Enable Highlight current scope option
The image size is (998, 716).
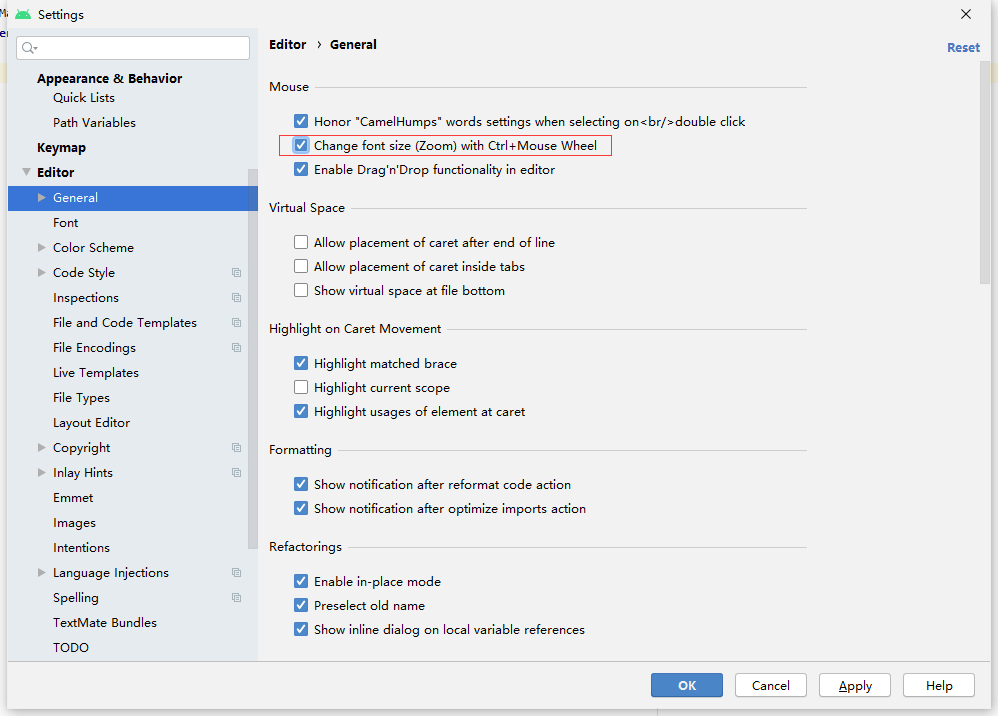(x=301, y=387)
